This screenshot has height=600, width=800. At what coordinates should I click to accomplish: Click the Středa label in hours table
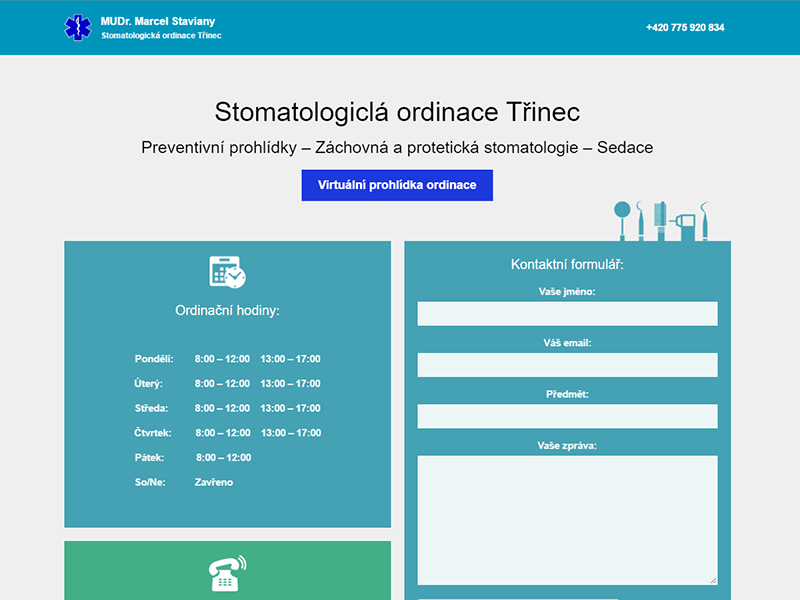coord(152,408)
